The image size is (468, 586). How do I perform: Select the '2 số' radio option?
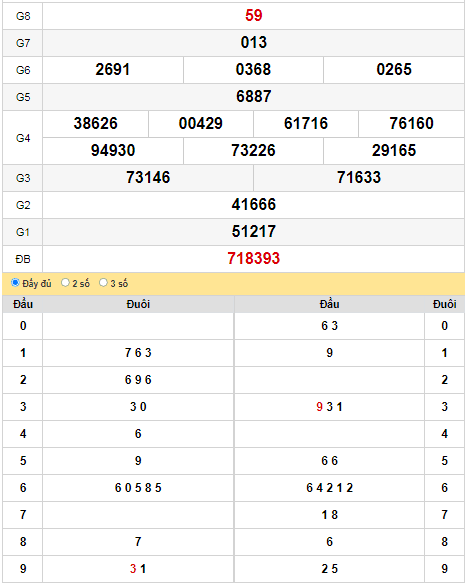coord(65,283)
